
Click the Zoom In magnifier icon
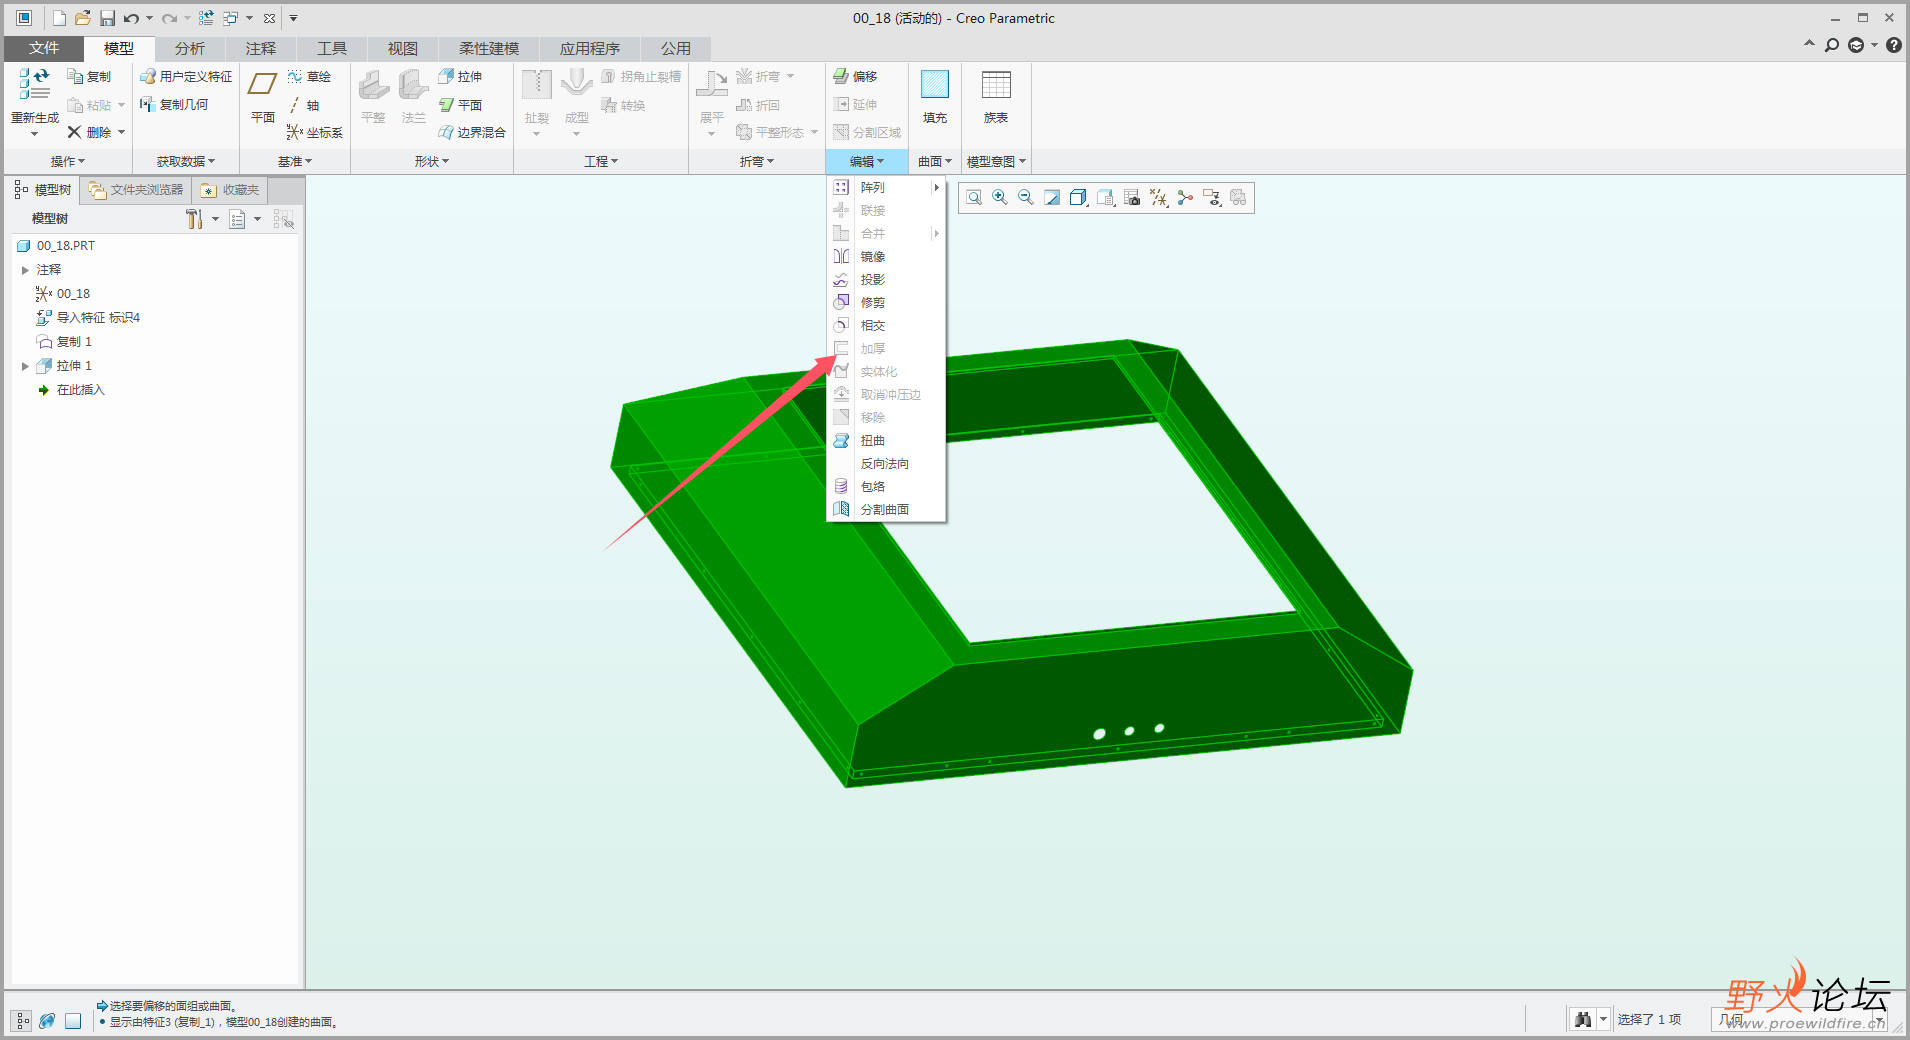(x=1000, y=198)
